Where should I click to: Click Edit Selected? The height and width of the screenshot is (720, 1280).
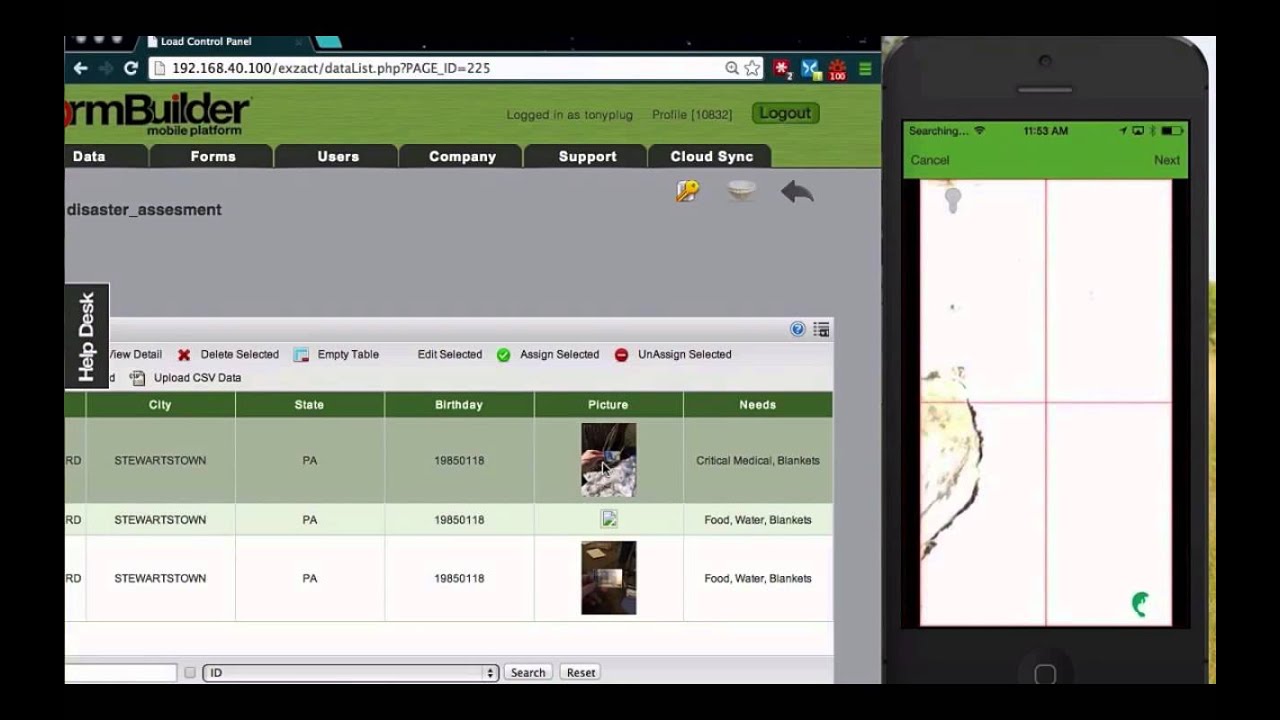pyautogui.click(x=449, y=355)
